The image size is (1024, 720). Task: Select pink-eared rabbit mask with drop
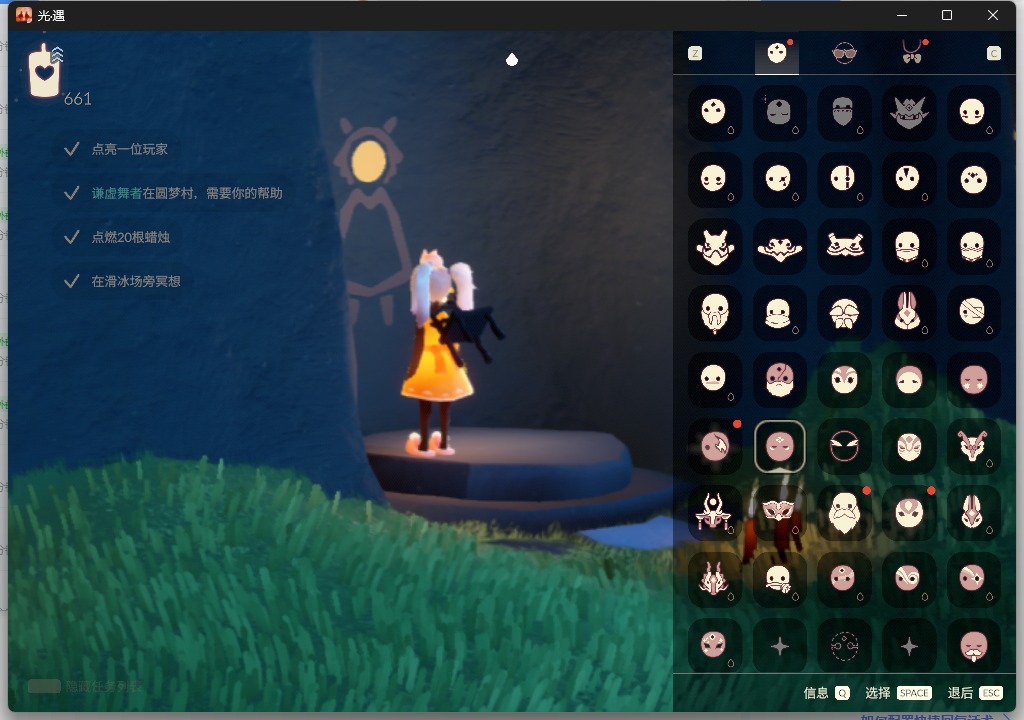click(x=908, y=313)
